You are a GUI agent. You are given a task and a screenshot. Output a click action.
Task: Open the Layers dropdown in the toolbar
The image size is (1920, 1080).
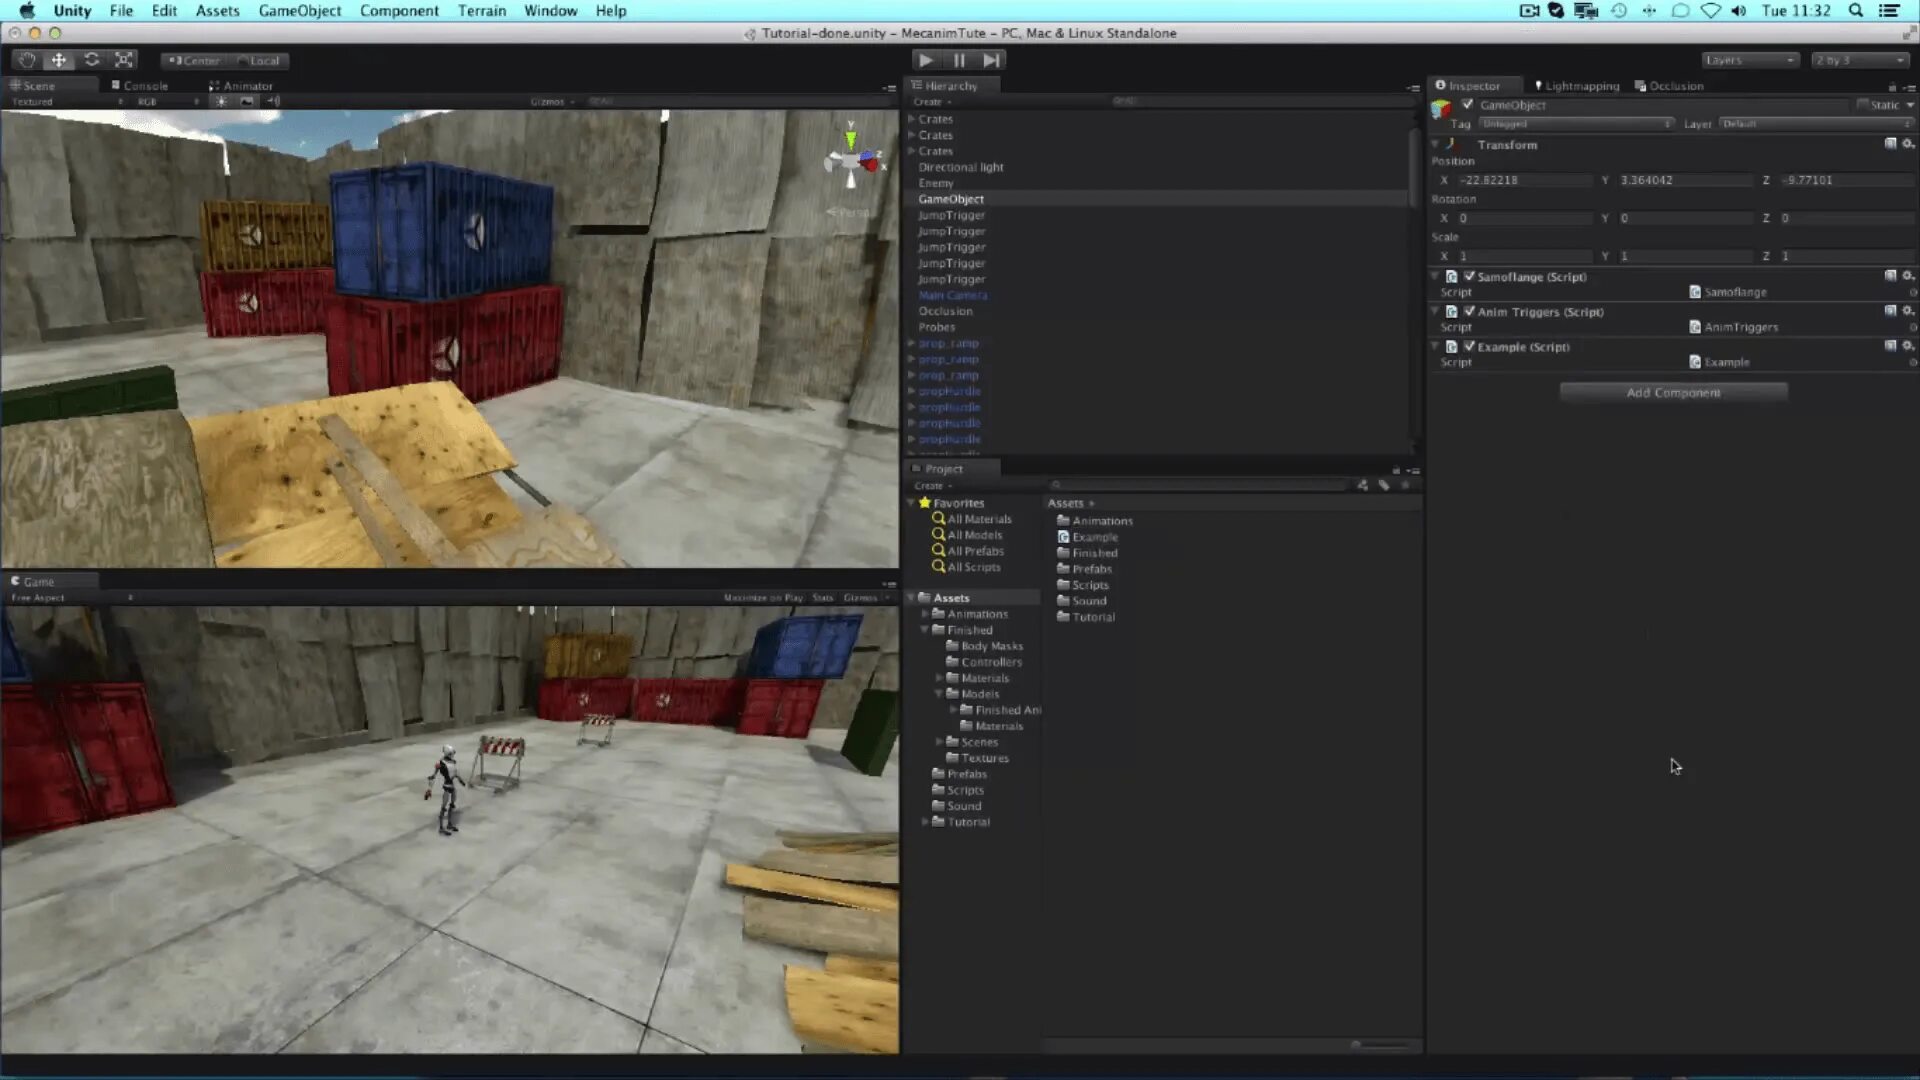[1750, 60]
